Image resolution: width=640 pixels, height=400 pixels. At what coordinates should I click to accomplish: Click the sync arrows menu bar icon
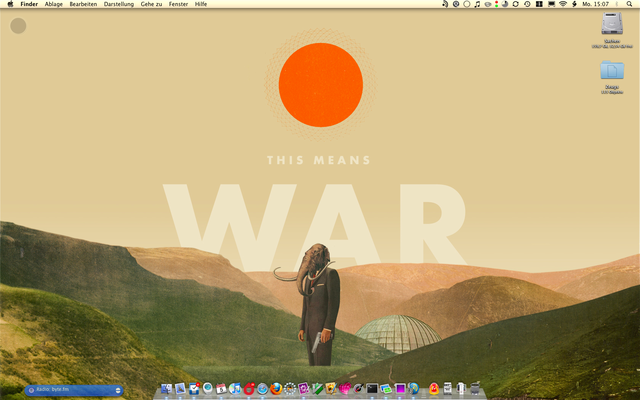pos(516,4)
